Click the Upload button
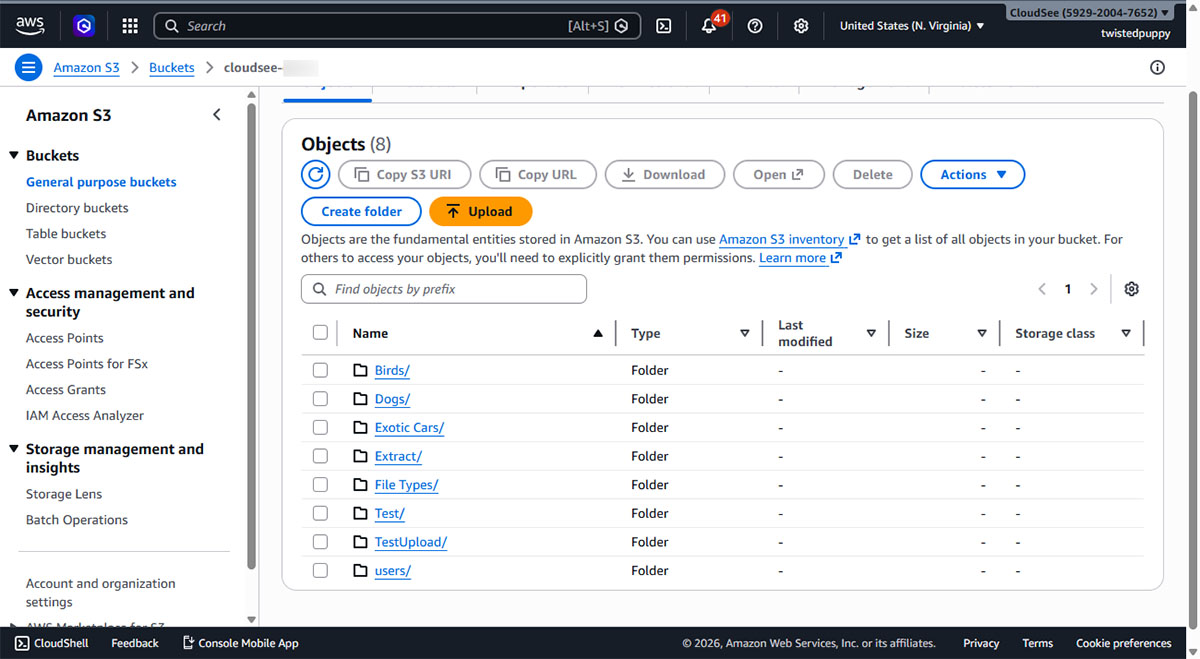 pos(480,211)
